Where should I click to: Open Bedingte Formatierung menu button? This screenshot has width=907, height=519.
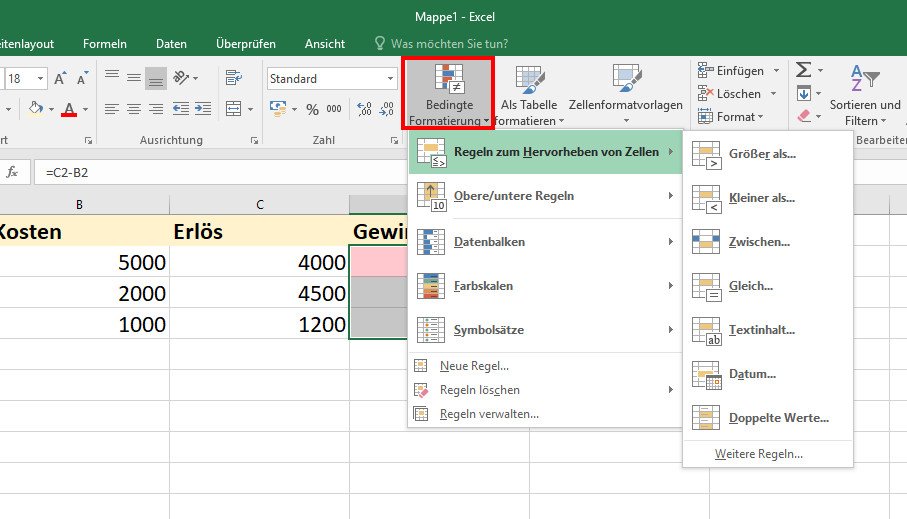[448, 94]
